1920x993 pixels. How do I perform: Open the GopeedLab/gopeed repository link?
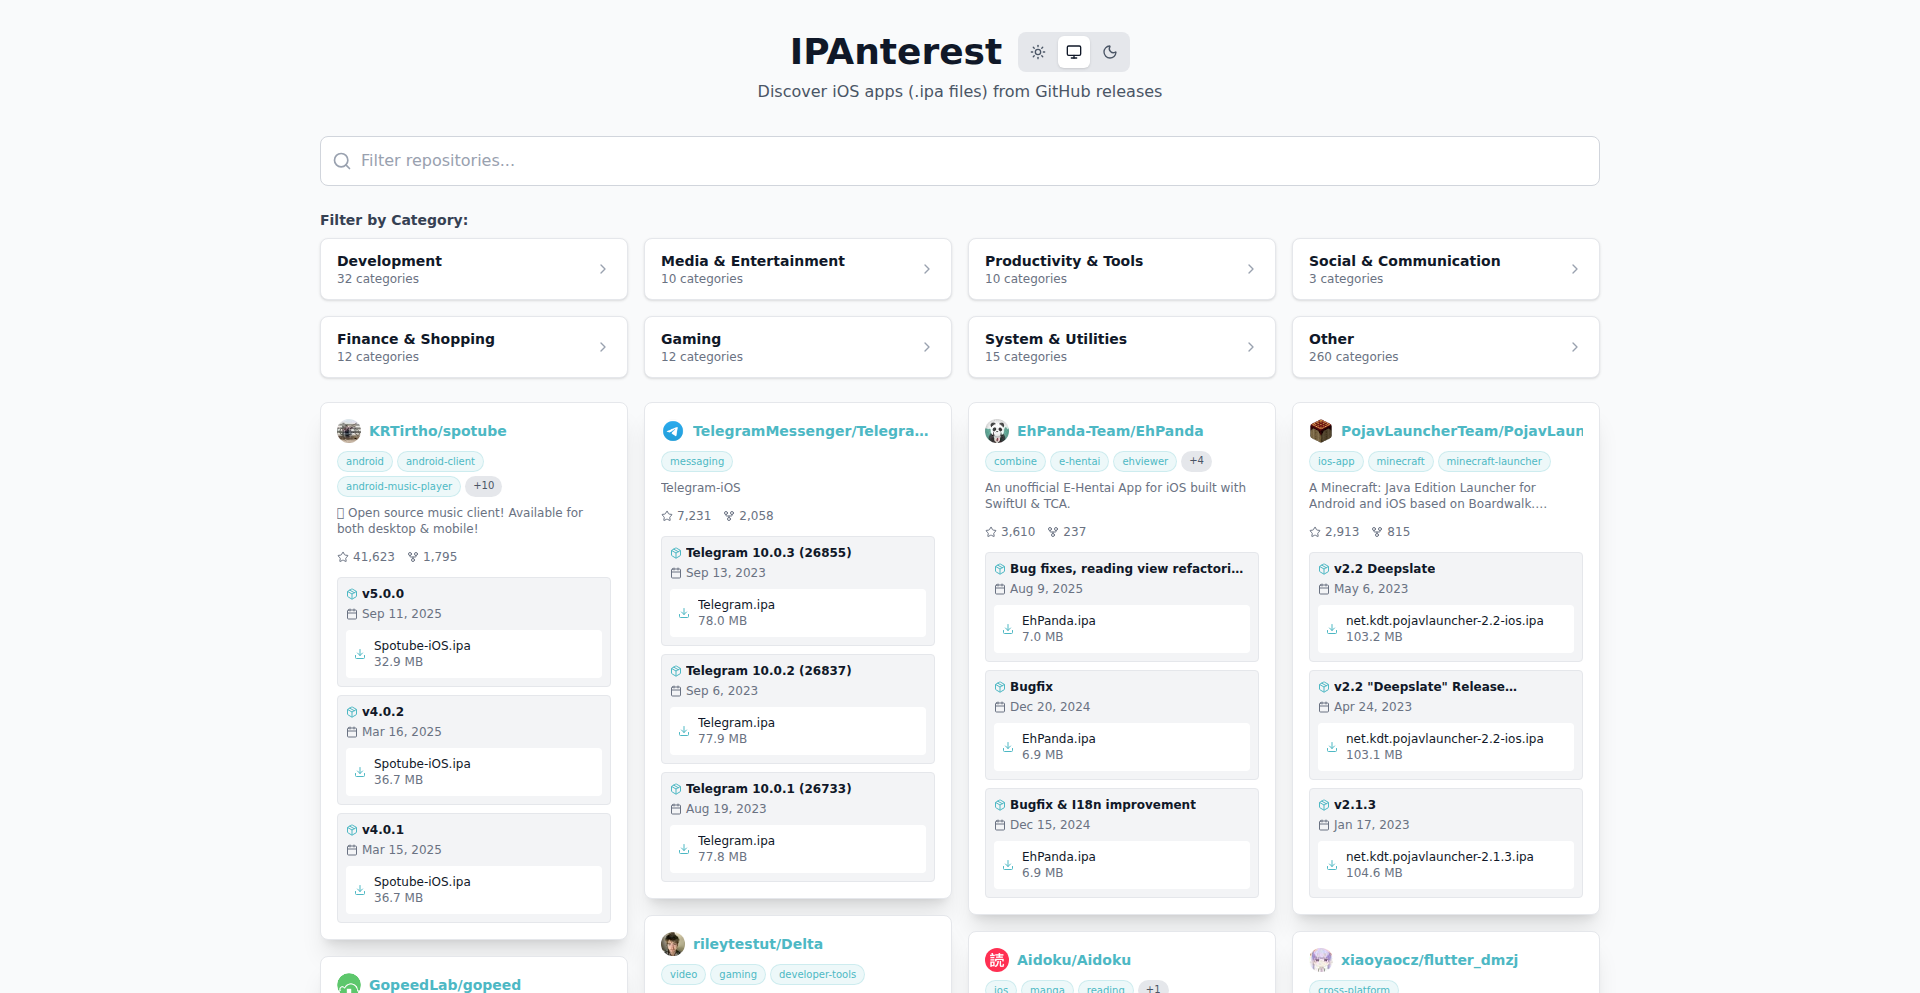click(445, 985)
